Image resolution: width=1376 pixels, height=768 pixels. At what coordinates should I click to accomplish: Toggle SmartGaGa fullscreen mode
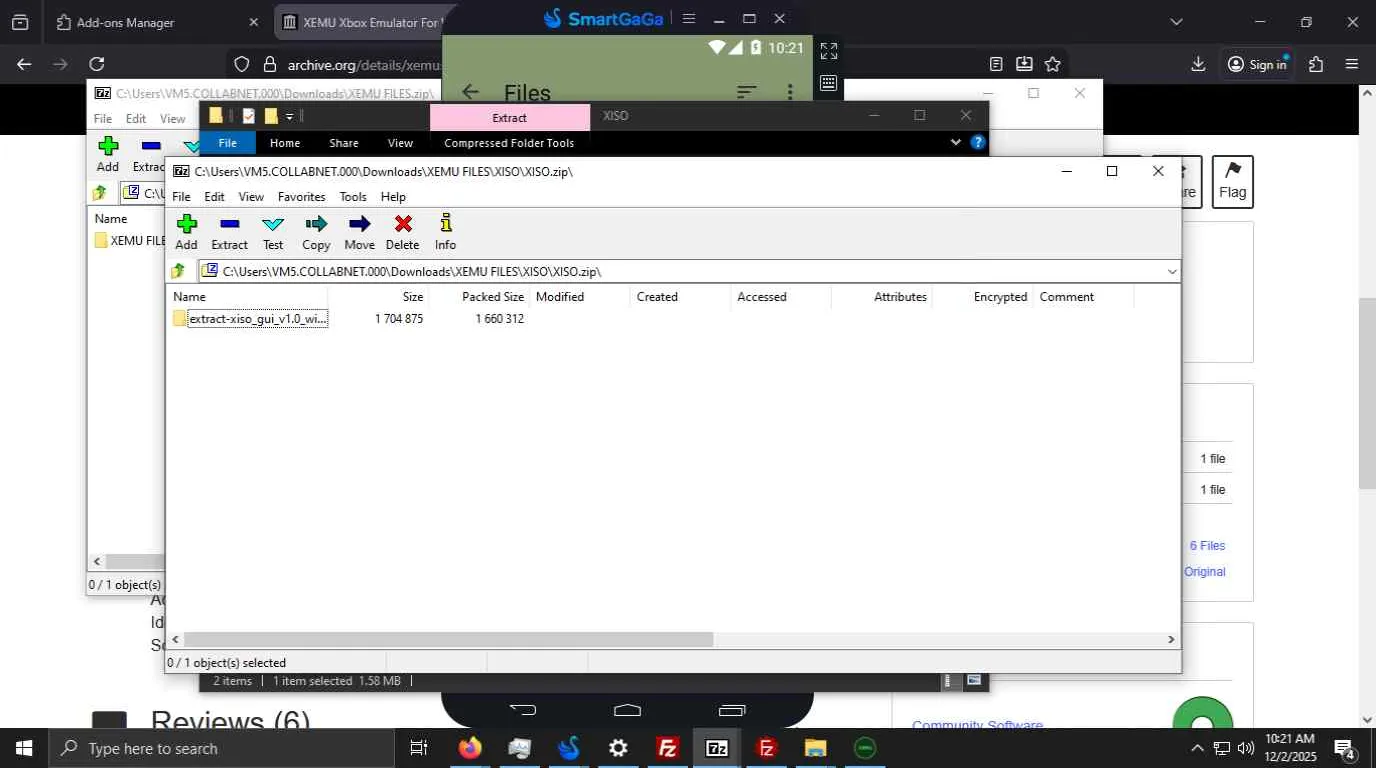[828, 50]
